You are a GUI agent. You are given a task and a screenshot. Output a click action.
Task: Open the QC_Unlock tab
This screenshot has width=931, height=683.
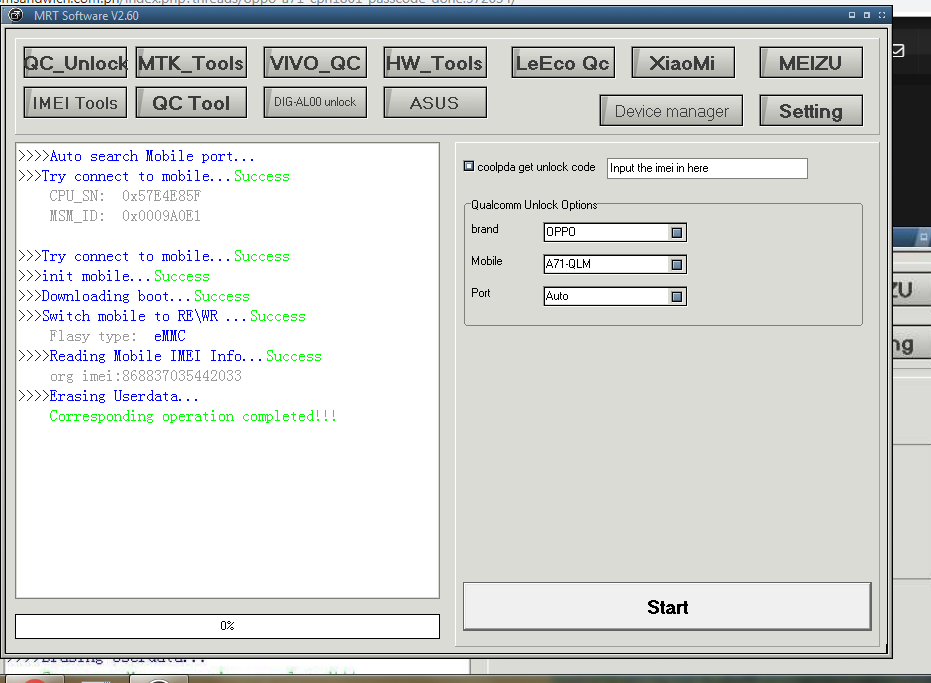click(x=75, y=63)
